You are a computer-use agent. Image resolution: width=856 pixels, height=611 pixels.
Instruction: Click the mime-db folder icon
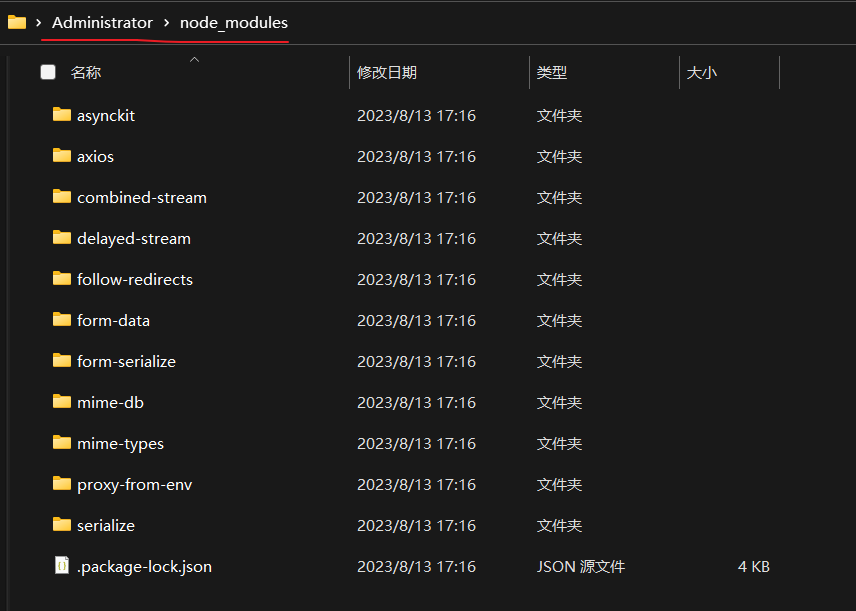coord(62,401)
